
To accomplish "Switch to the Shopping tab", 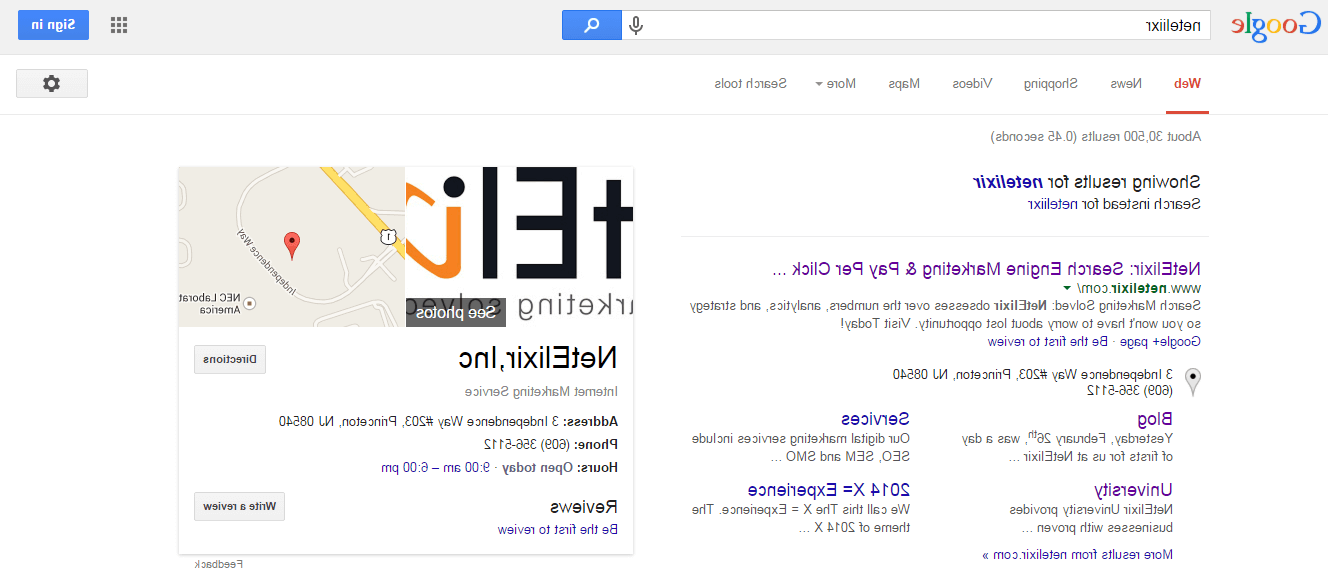I will coord(1051,84).
